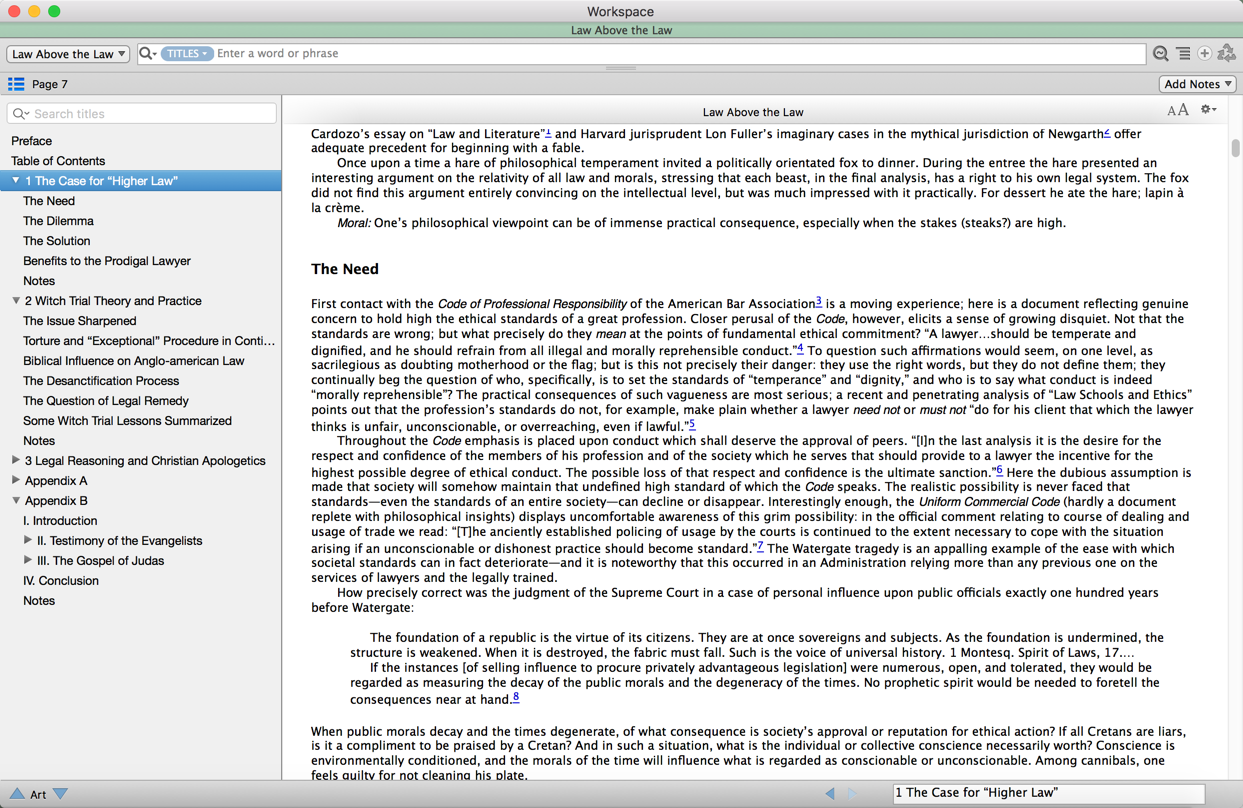
Task: Select Preface in the contents list
Action: pos(31,141)
